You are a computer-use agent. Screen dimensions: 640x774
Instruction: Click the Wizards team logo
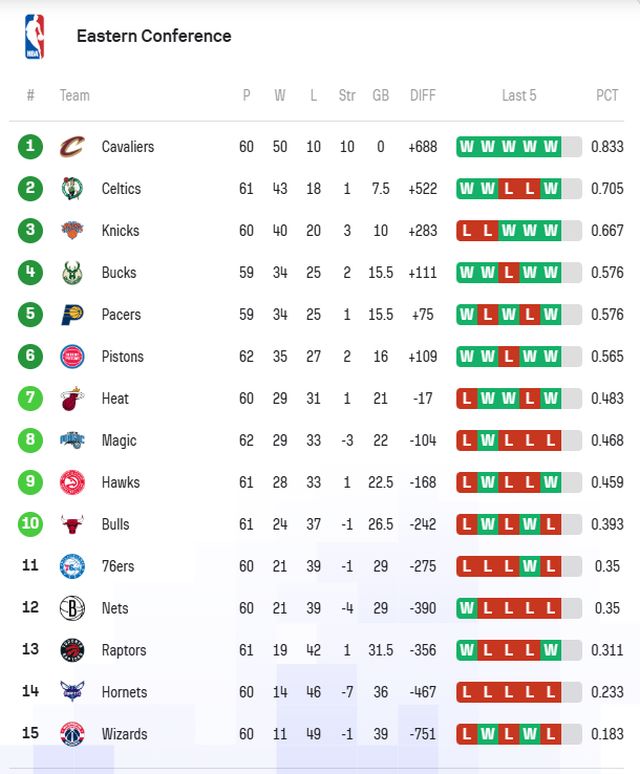tap(72, 735)
